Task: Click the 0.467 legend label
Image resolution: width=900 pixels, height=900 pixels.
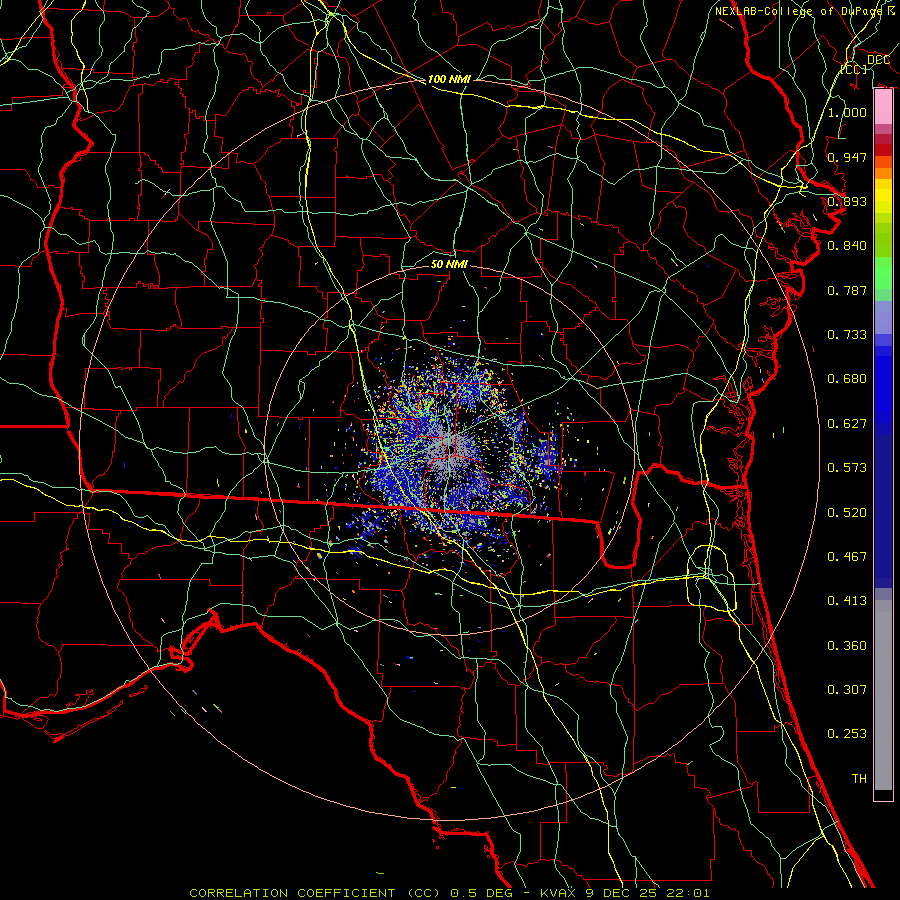Action: 847,557
